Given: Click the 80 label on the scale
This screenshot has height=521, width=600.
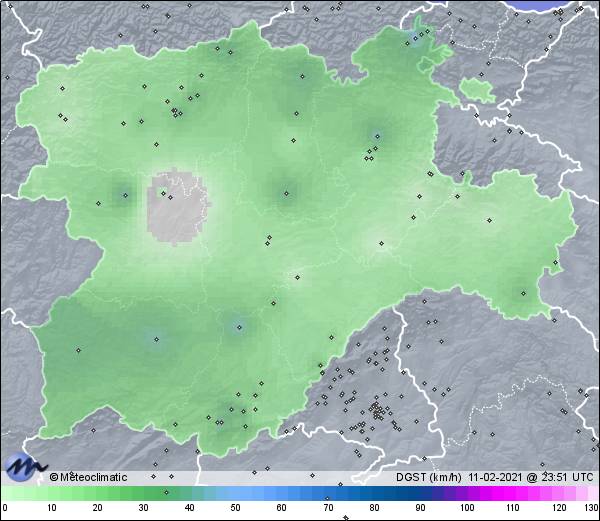Looking at the screenshot, I should 374,508.
